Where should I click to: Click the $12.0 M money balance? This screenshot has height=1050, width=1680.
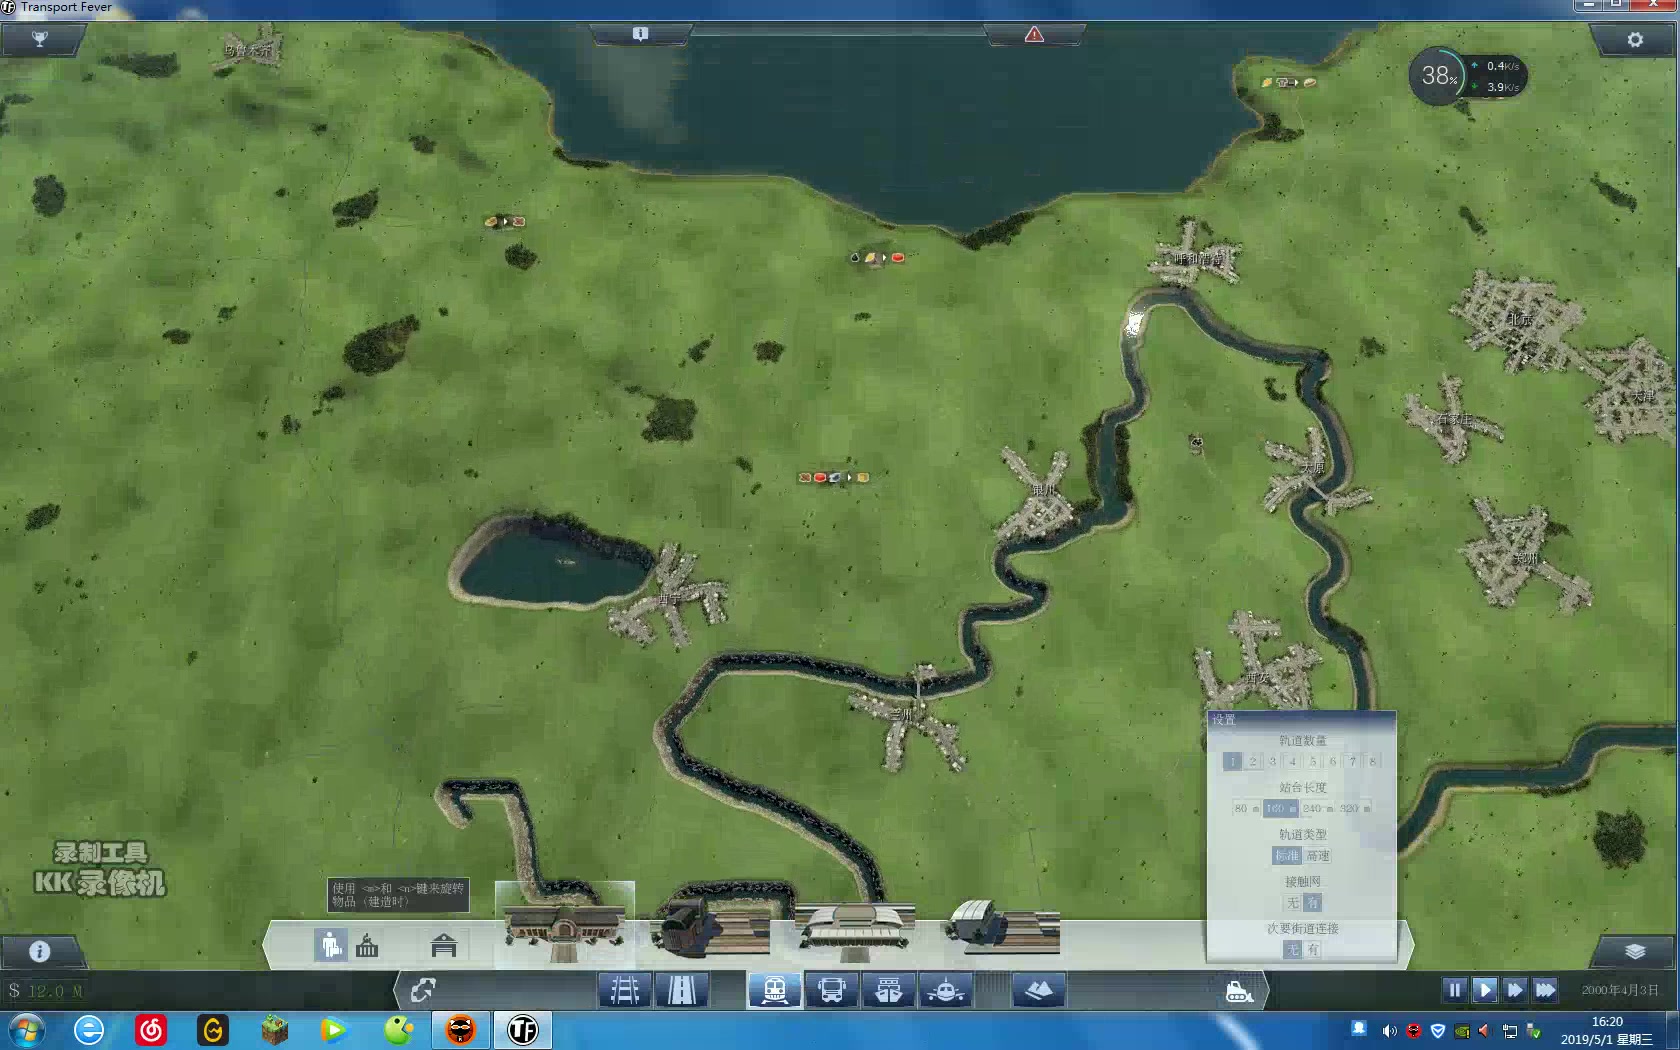[x=46, y=991]
